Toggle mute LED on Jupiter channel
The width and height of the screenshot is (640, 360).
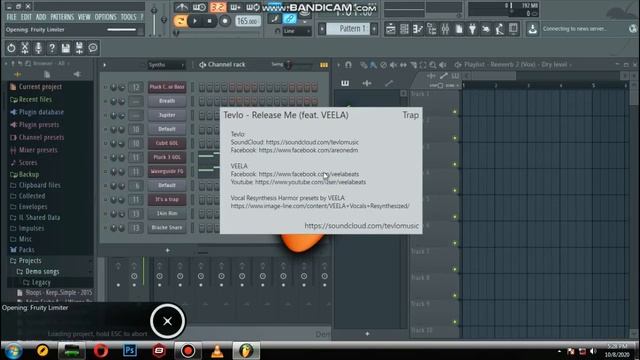tap(105, 116)
